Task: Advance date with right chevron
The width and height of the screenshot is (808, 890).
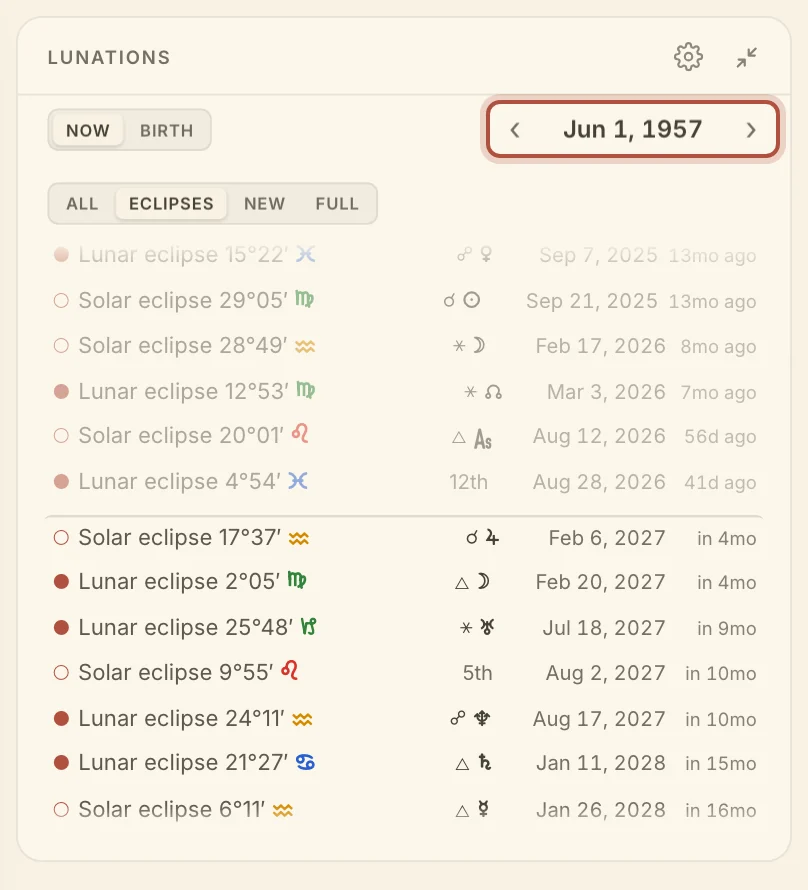Action: tap(751, 130)
